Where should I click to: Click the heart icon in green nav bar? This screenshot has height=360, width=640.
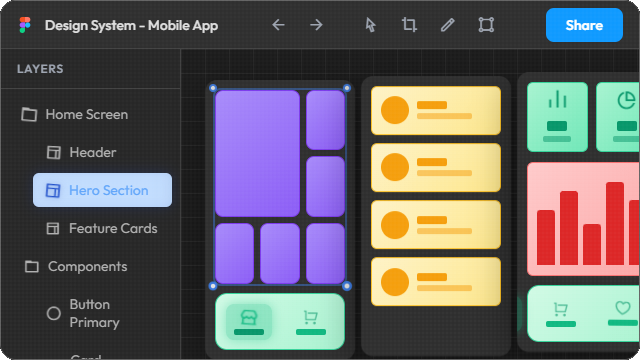tap(623, 308)
